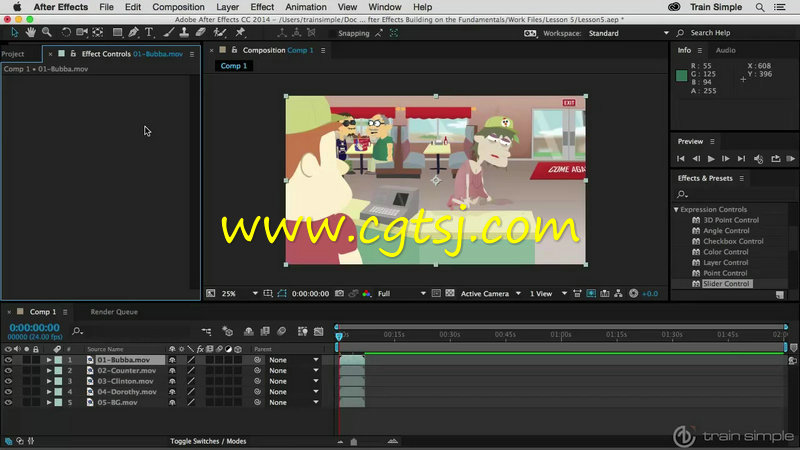Click the show channel color icon
Image resolution: width=800 pixels, height=450 pixels.
[x=366, y=293]
